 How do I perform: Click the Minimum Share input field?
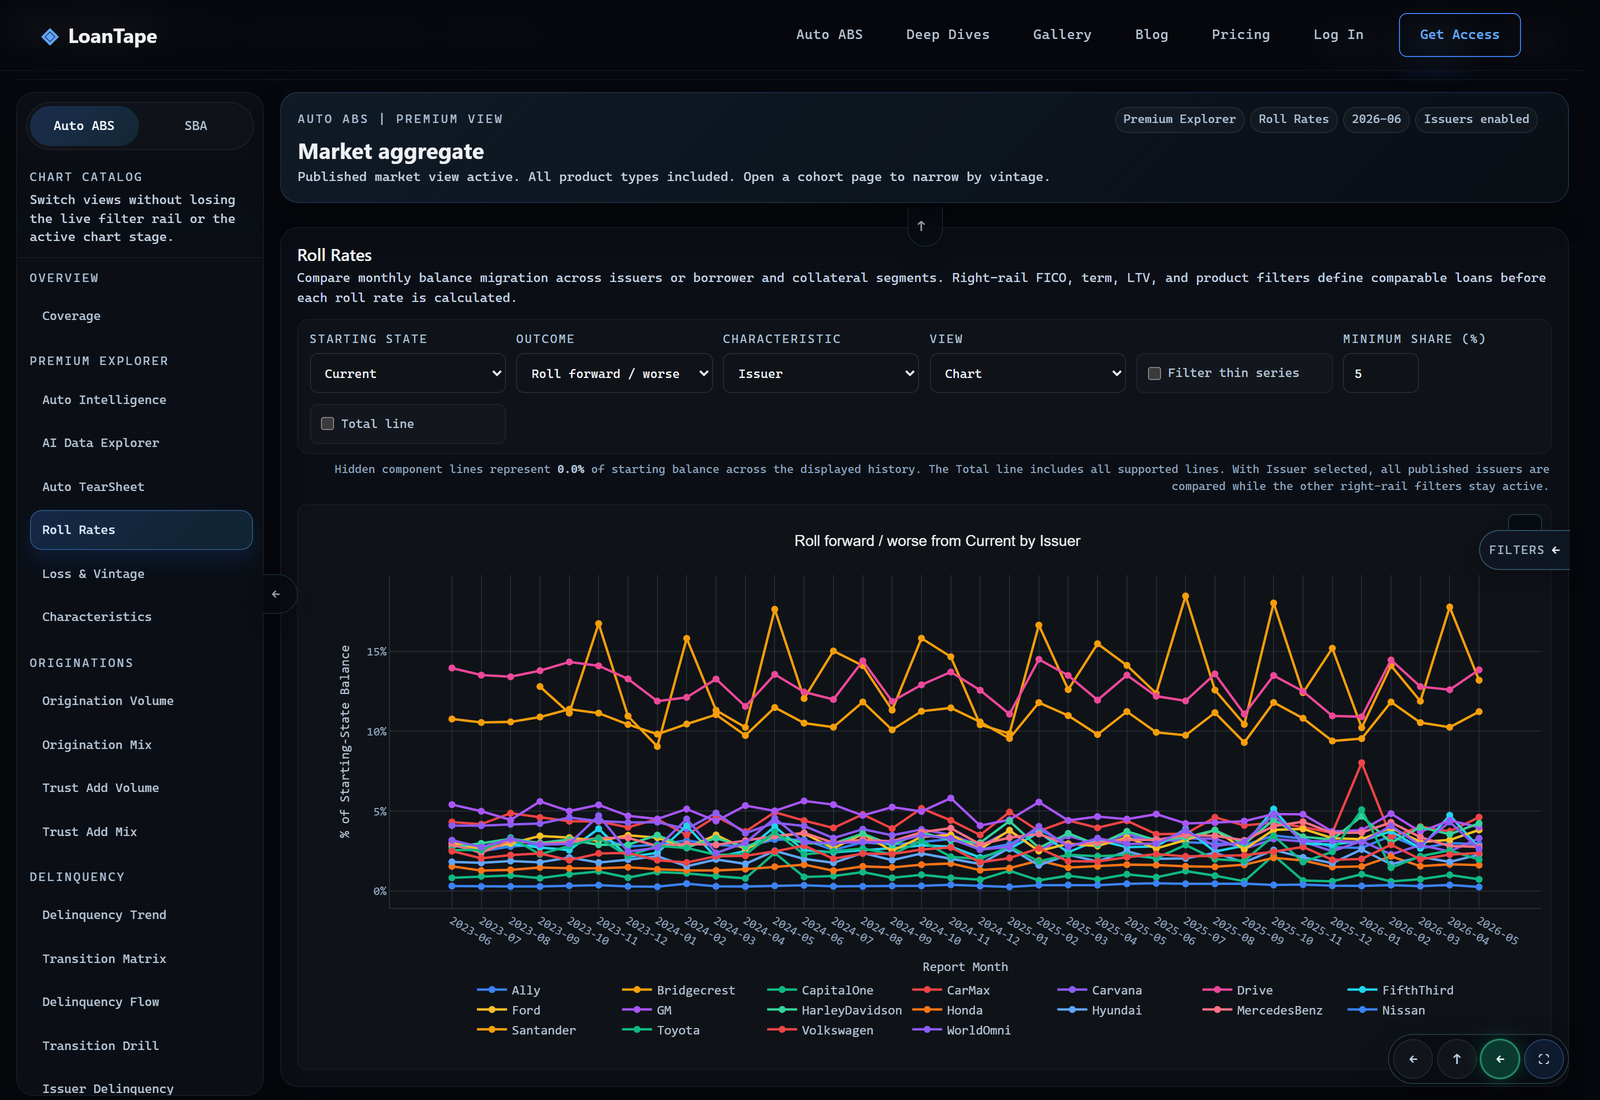click(x=1380, y=373)
